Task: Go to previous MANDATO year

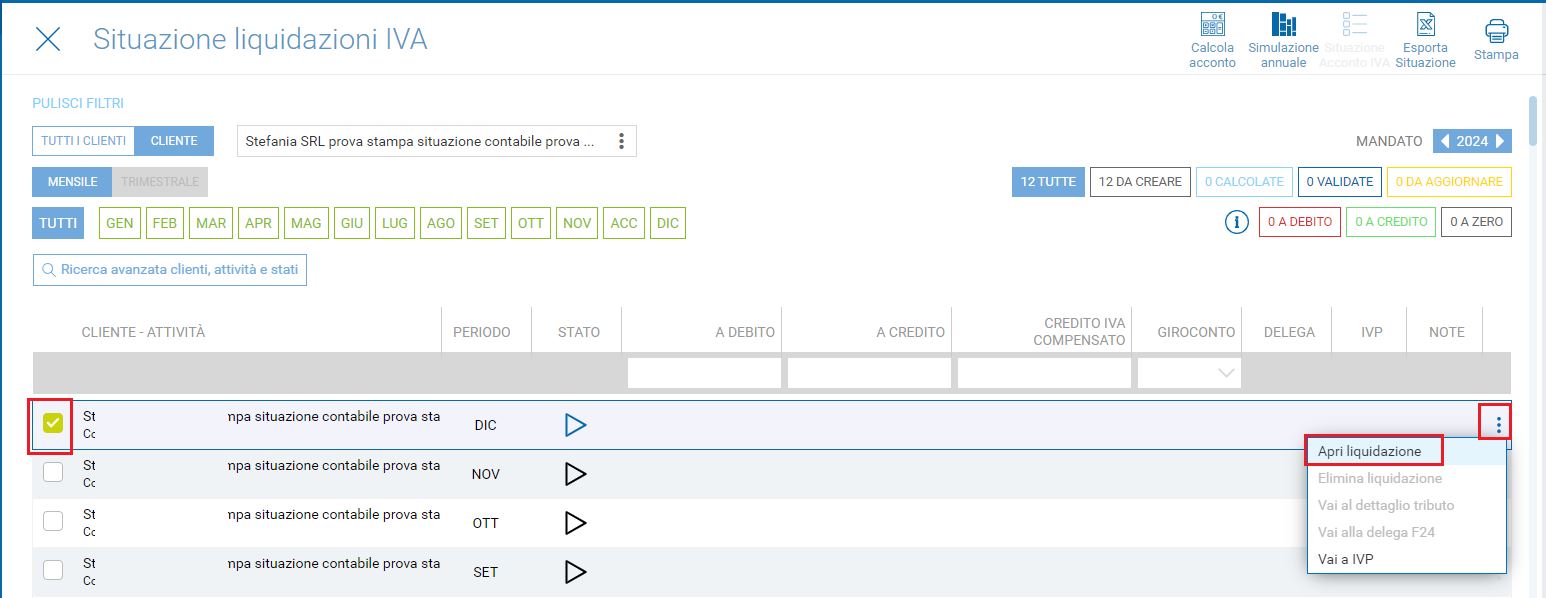Action: [x=1443, y=141]
